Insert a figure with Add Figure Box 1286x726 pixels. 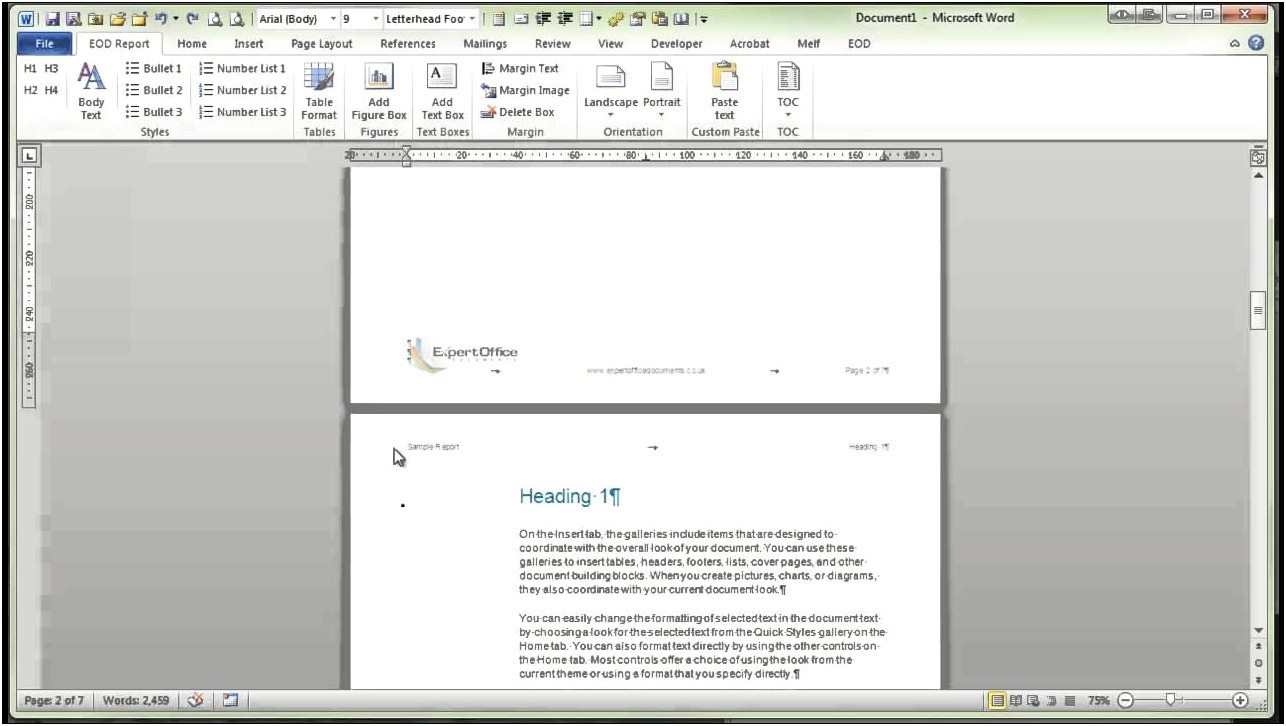click(x=379, y=91)
